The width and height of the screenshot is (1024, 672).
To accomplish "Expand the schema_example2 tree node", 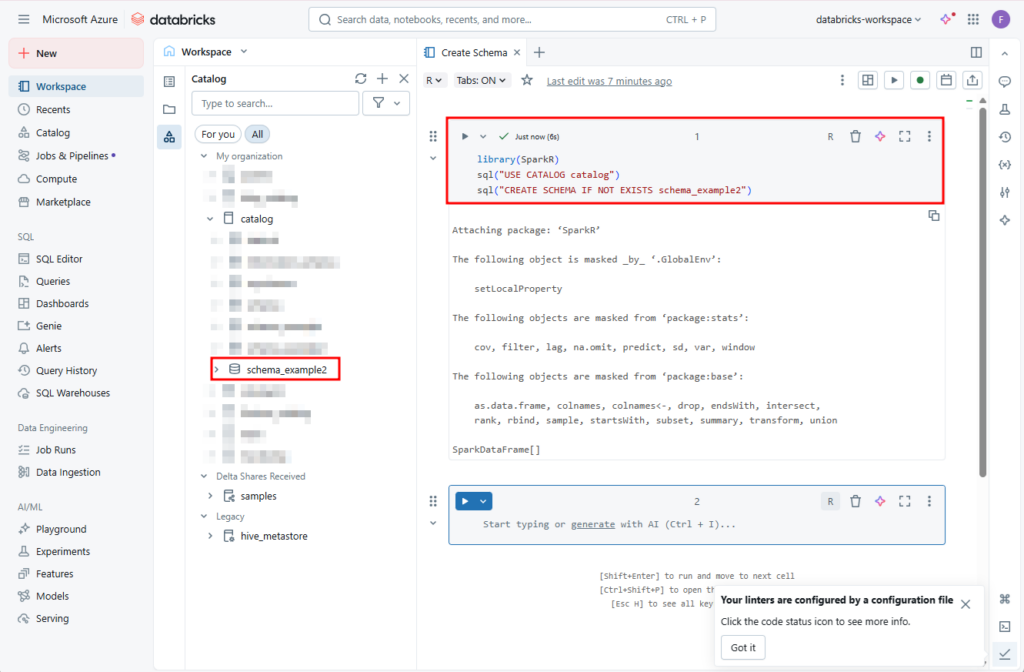I will pos(217,370).
